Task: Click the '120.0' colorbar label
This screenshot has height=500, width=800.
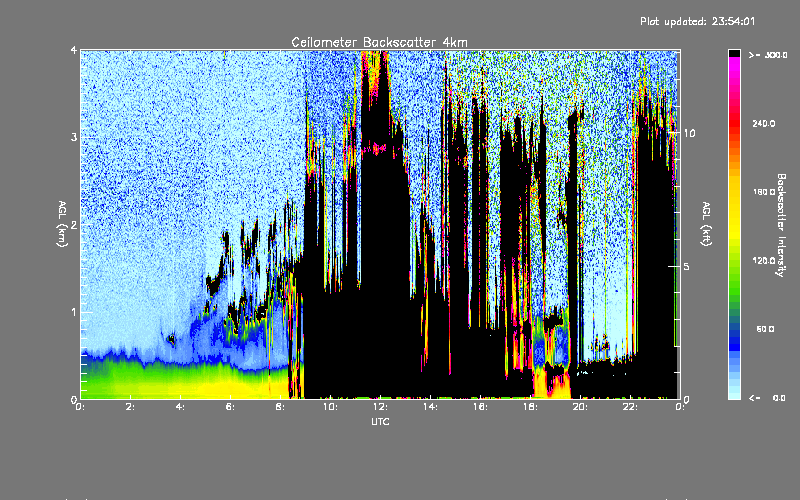Action: (764, 261)
